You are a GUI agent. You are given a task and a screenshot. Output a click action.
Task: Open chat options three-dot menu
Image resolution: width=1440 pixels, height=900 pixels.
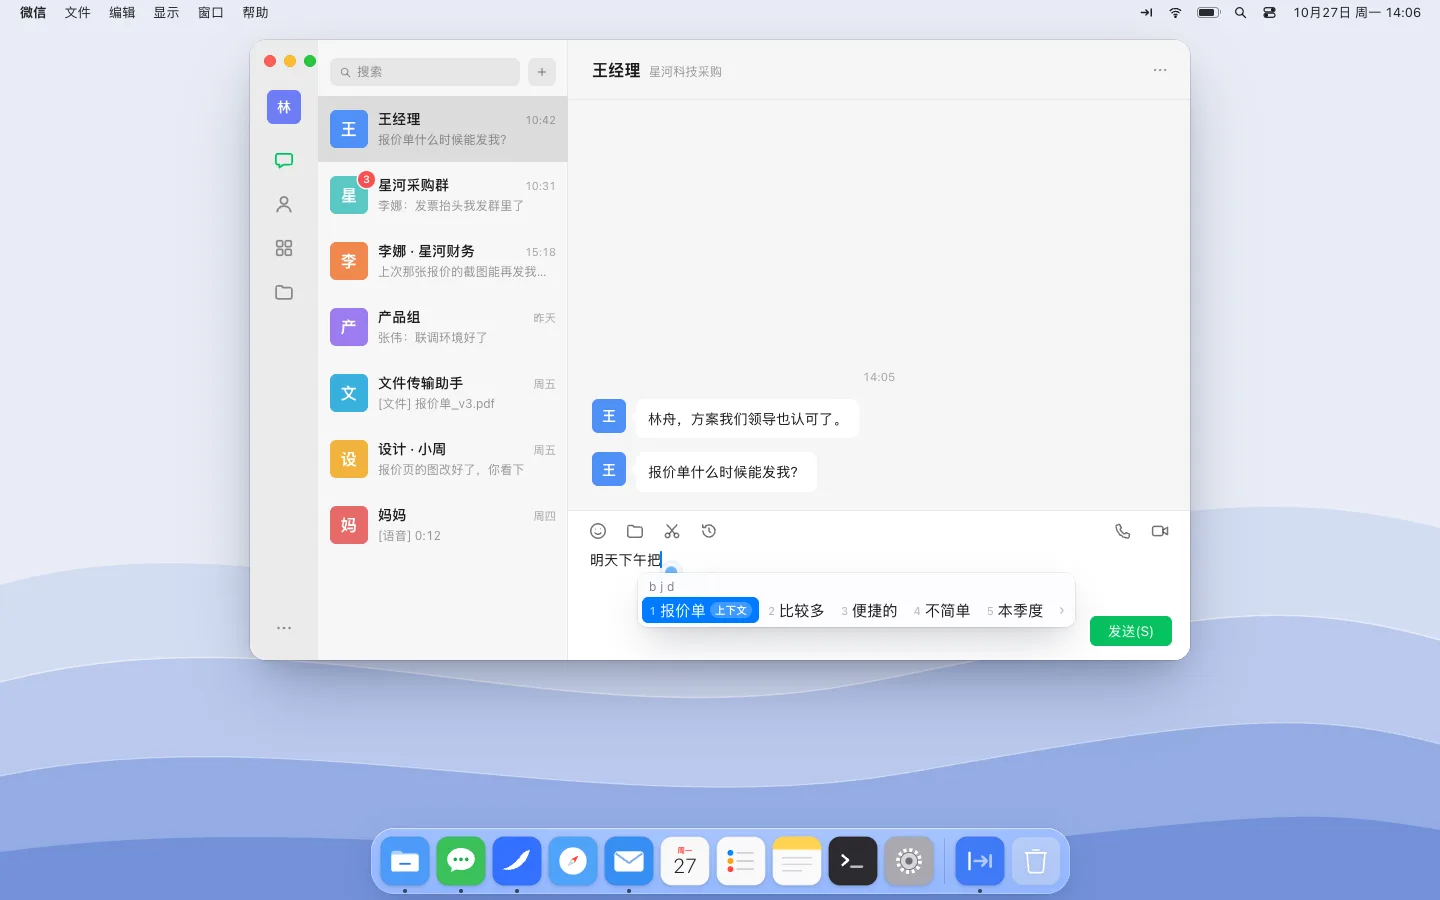point(1160,70)
